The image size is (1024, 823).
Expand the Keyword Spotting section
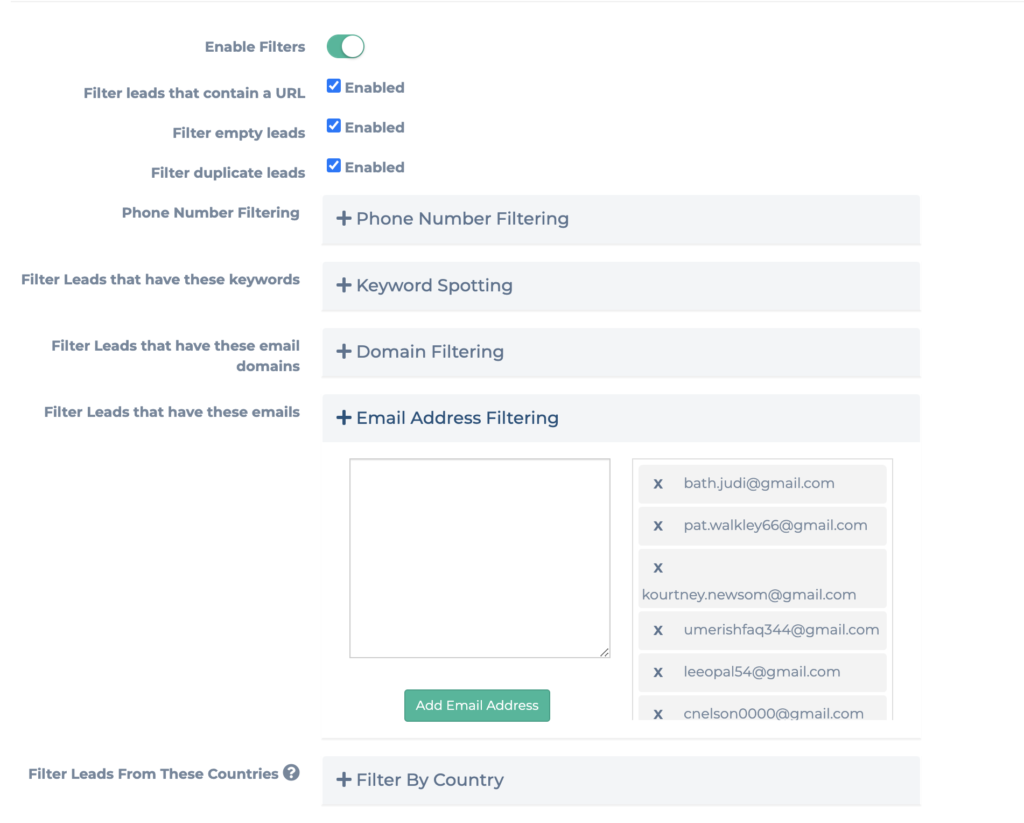(x=434, y=286)
